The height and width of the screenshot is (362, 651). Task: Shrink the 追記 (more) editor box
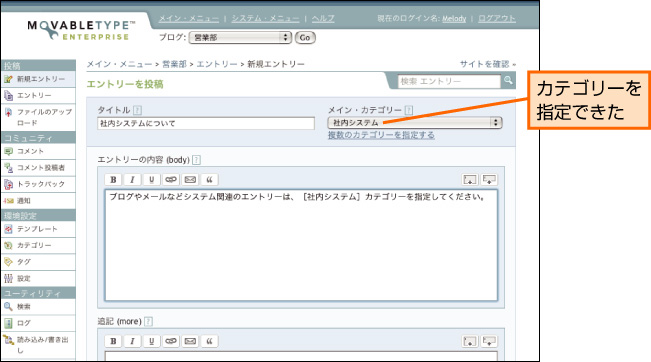pyautogui.click(x=489, y=341)
